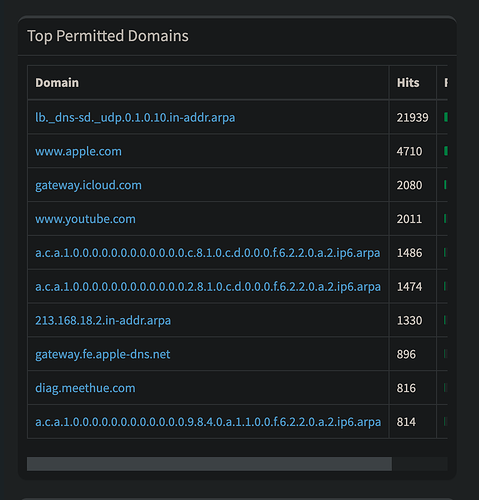Click the 816 hits value

coord(406,388)
